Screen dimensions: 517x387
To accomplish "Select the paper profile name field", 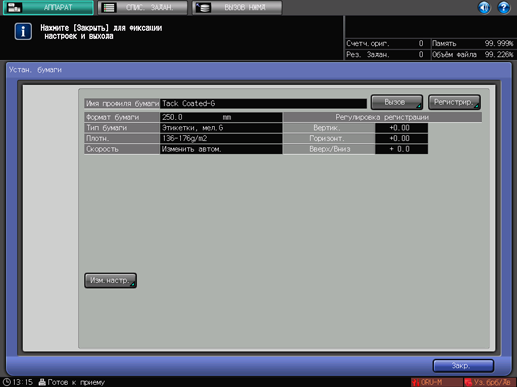I will click(263, 104).
